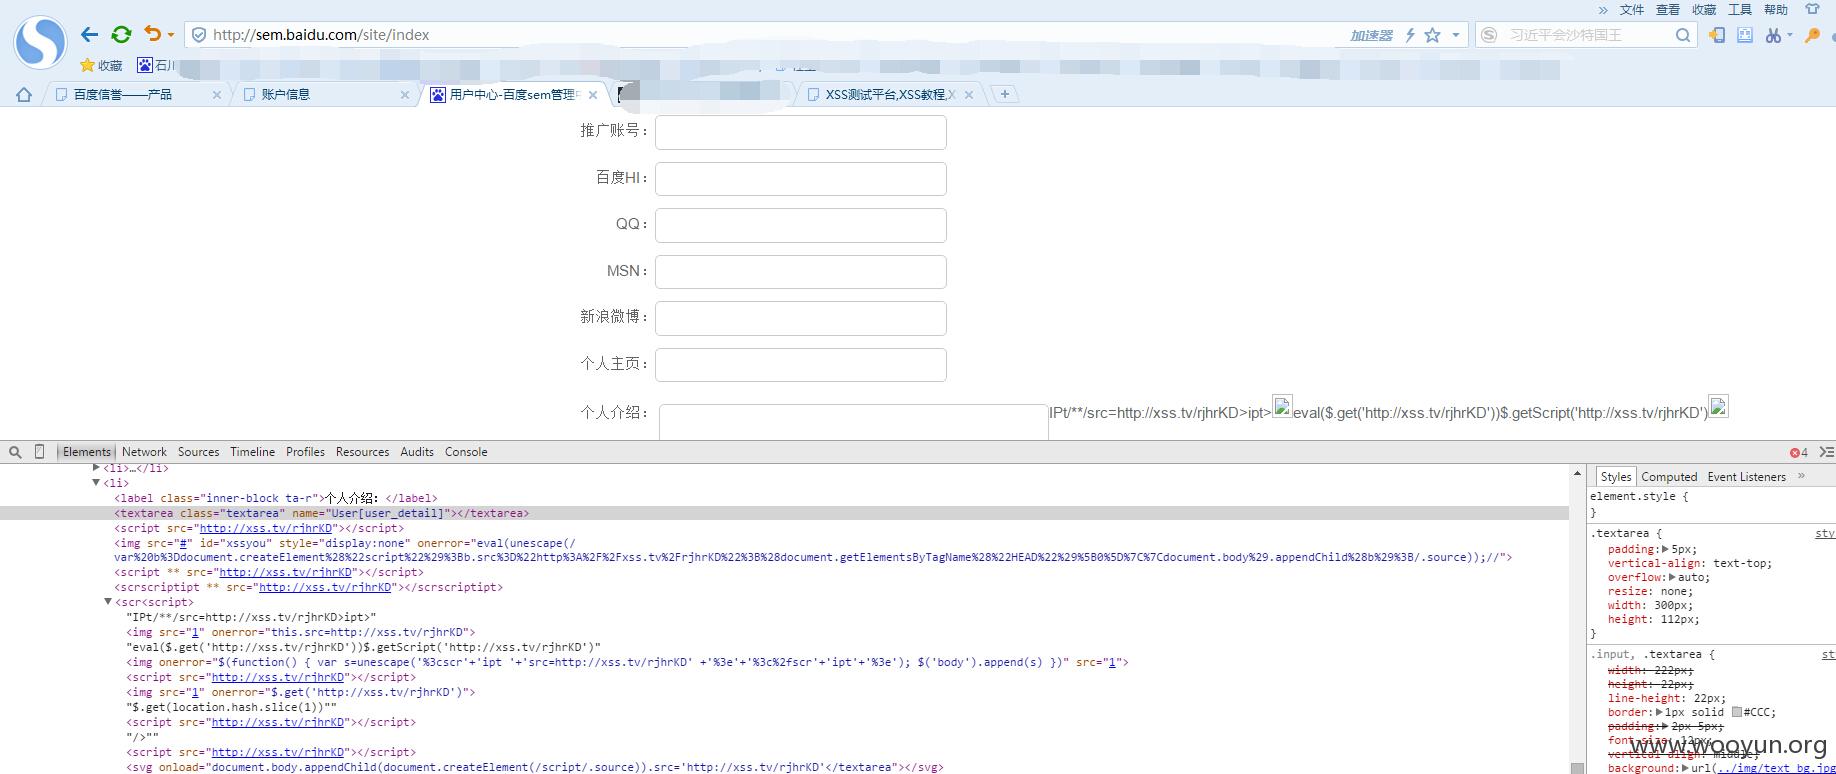Close the XSS测试平台 tab
1836x774 pixels.
tap(969, 95)
